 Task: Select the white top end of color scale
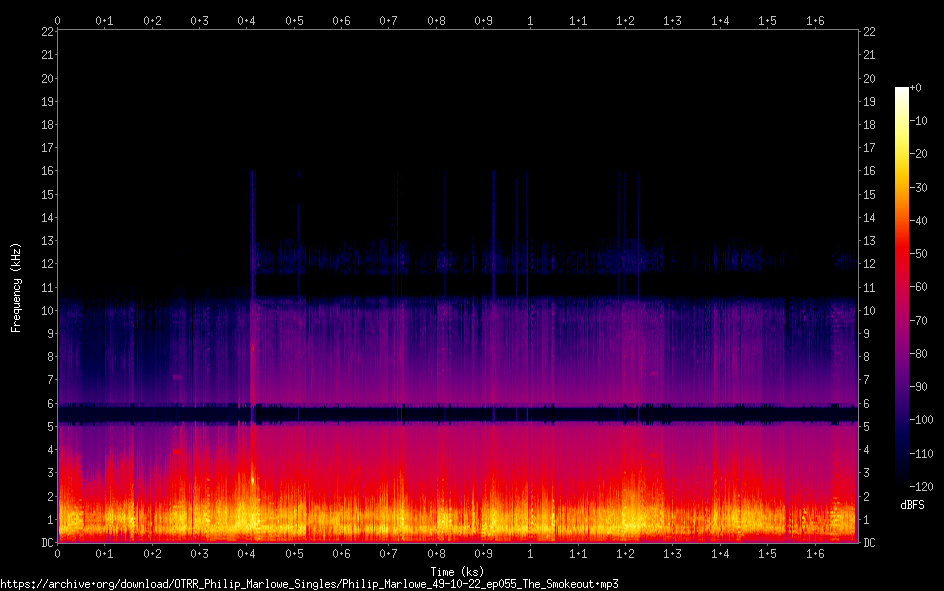[902, 91]
